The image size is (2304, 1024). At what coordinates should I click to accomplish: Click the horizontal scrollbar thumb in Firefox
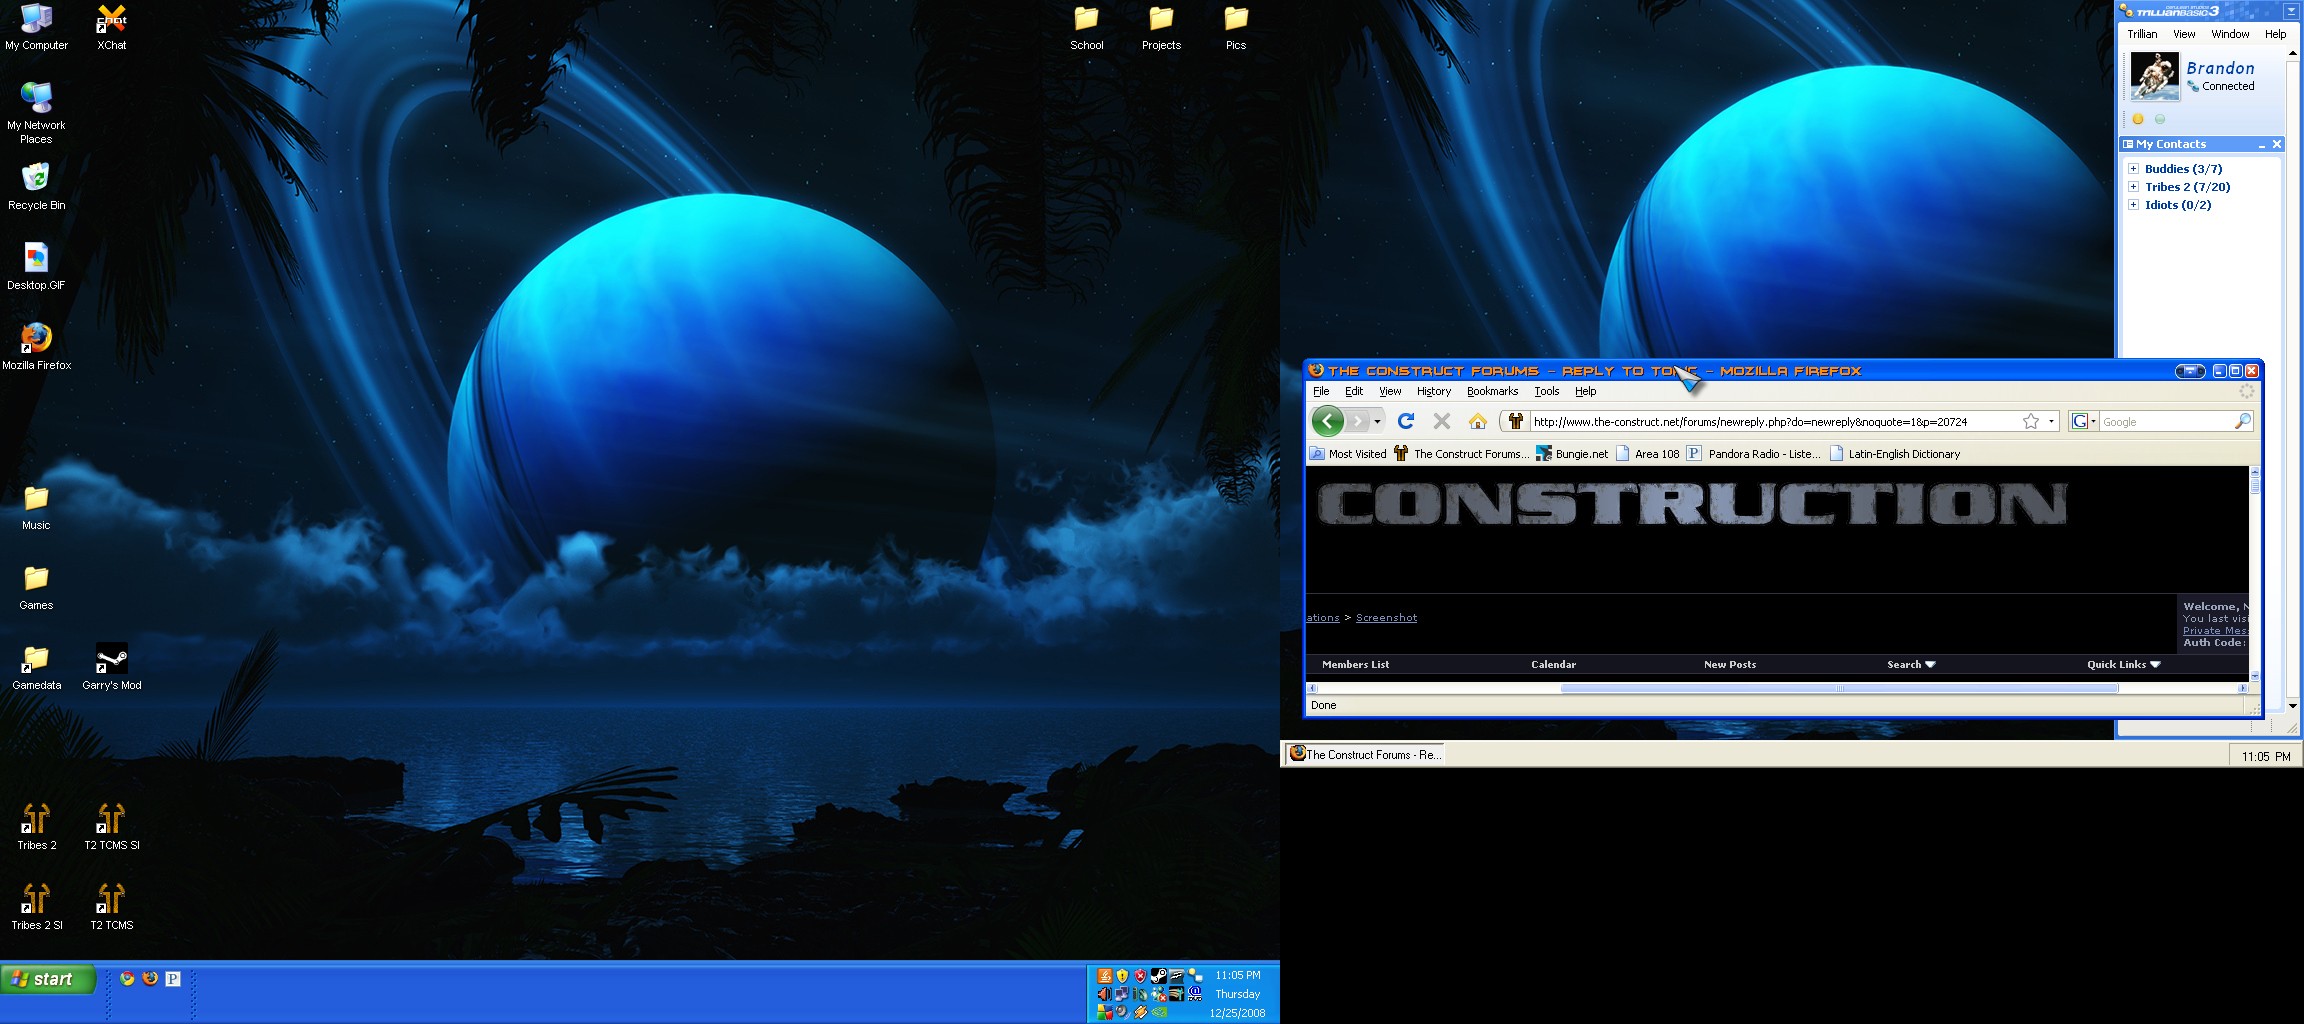coord(1839,688)
